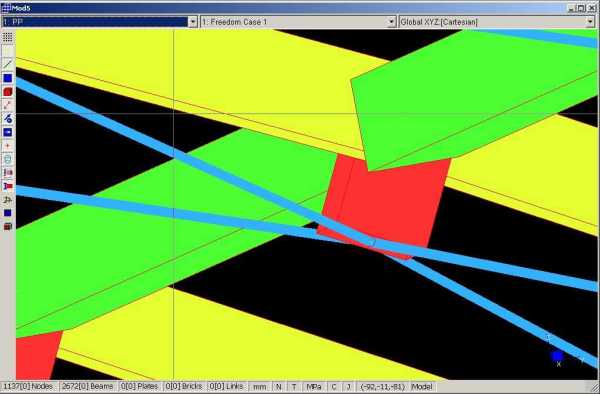Image resolution: width=600 pixels, height=394 pixels.
Task: Select the beam line tool in left toolbar
Action: pos(7,64)
